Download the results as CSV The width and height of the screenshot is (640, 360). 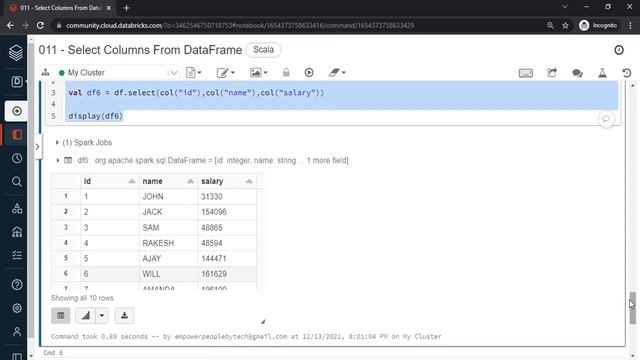[124, 316]
